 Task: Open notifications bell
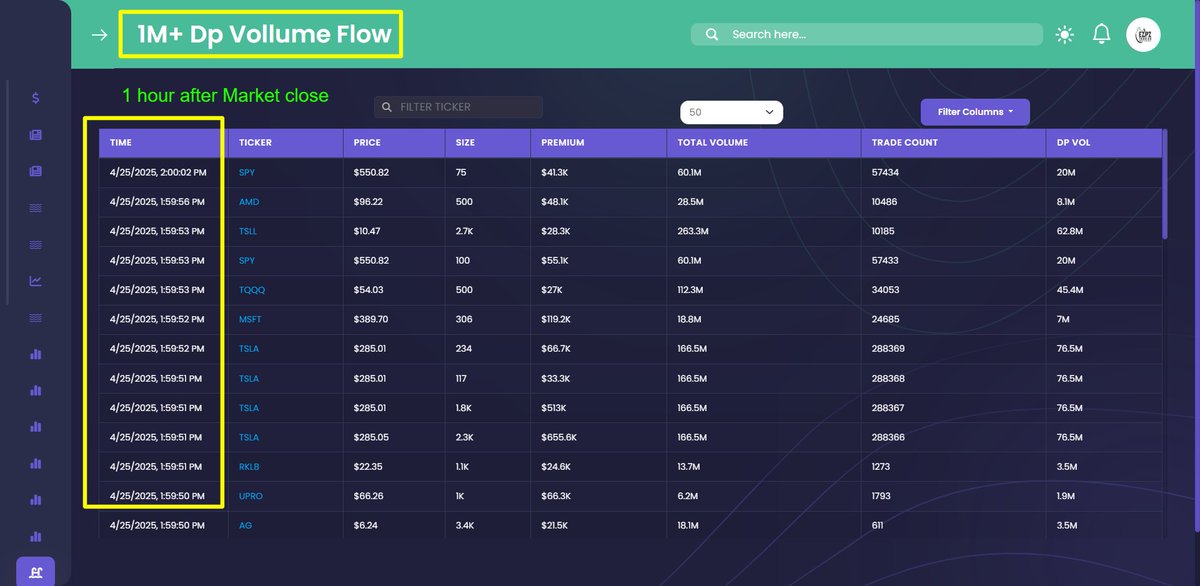pos(1101,34)
